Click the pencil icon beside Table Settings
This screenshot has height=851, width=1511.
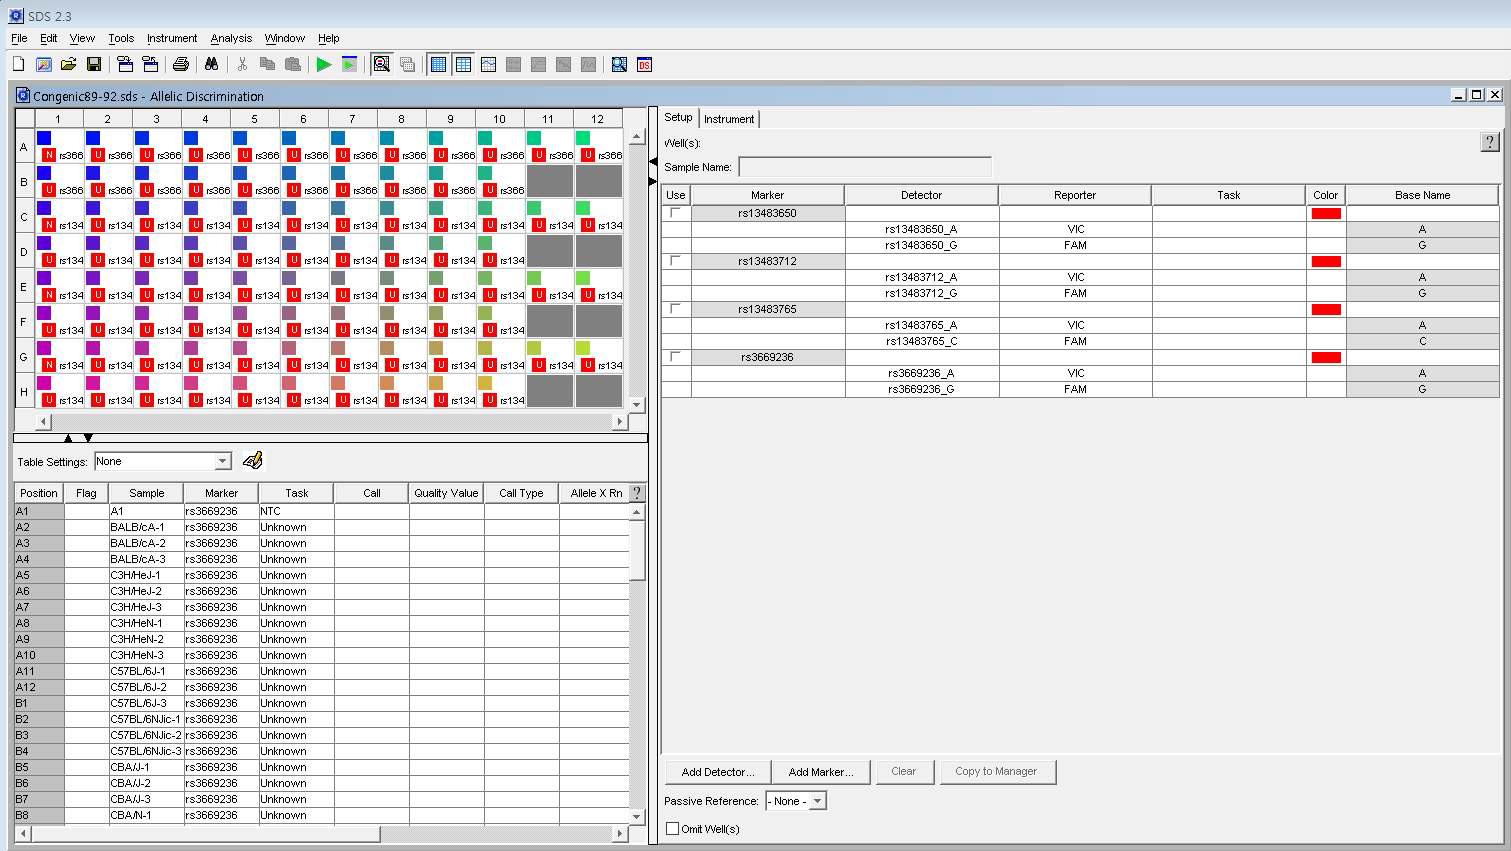click(252, 460)
